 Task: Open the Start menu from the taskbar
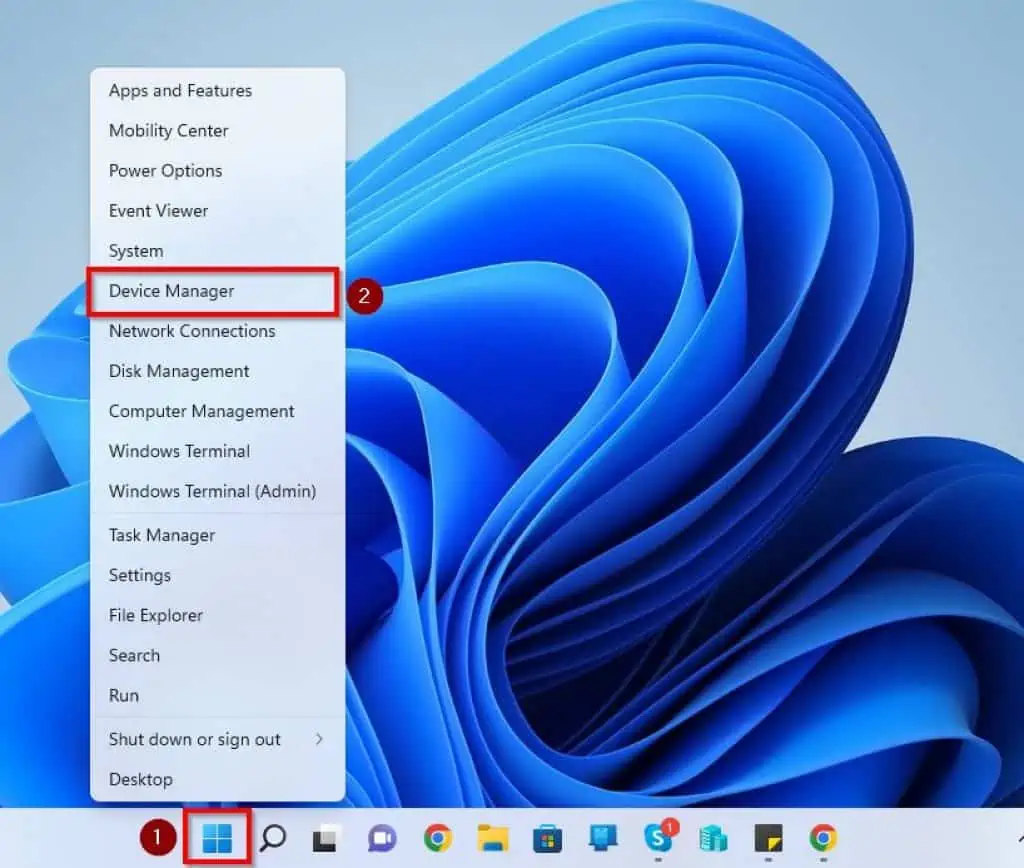coord(218,838)
